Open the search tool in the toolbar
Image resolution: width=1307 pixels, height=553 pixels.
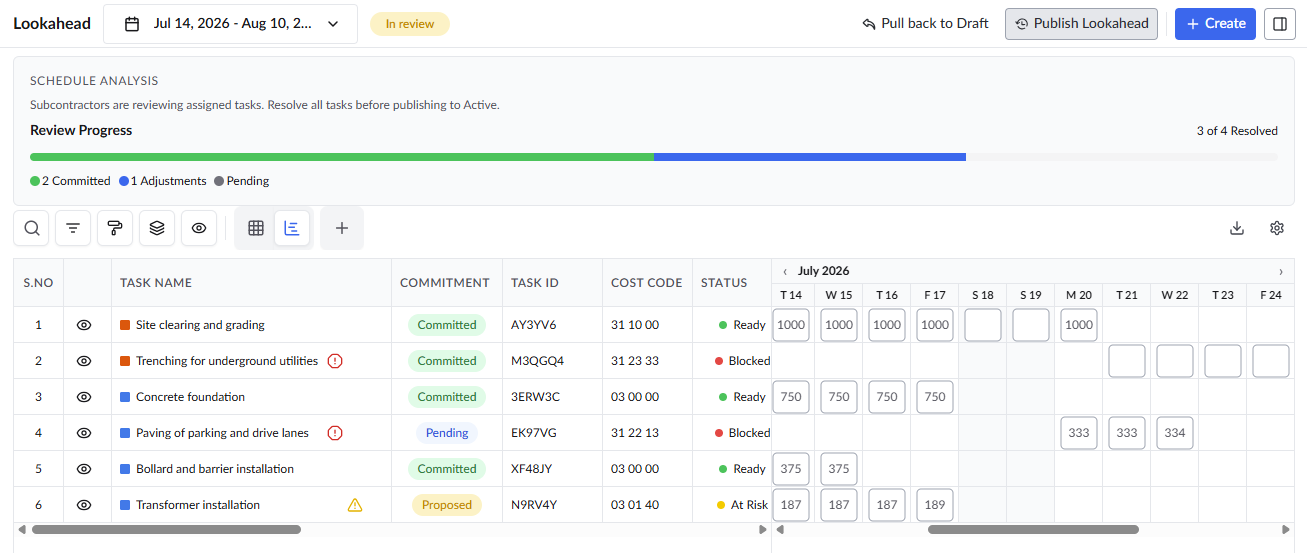32,228
